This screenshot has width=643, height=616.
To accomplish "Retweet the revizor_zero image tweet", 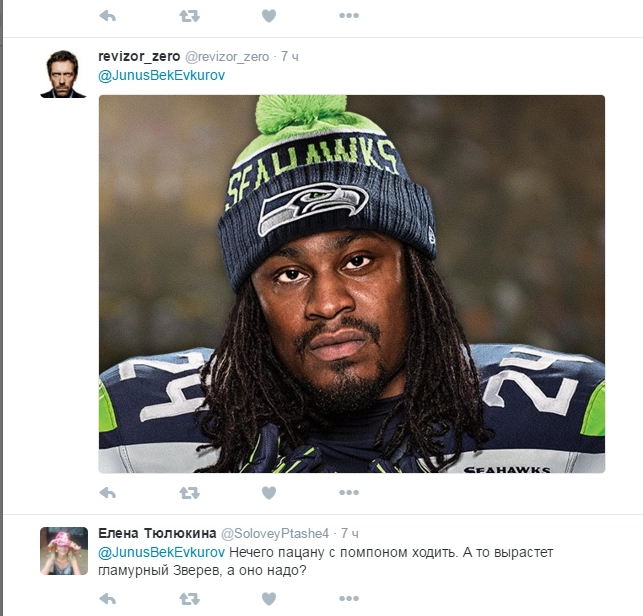I will pyautogui.click(x=189, y=493).
